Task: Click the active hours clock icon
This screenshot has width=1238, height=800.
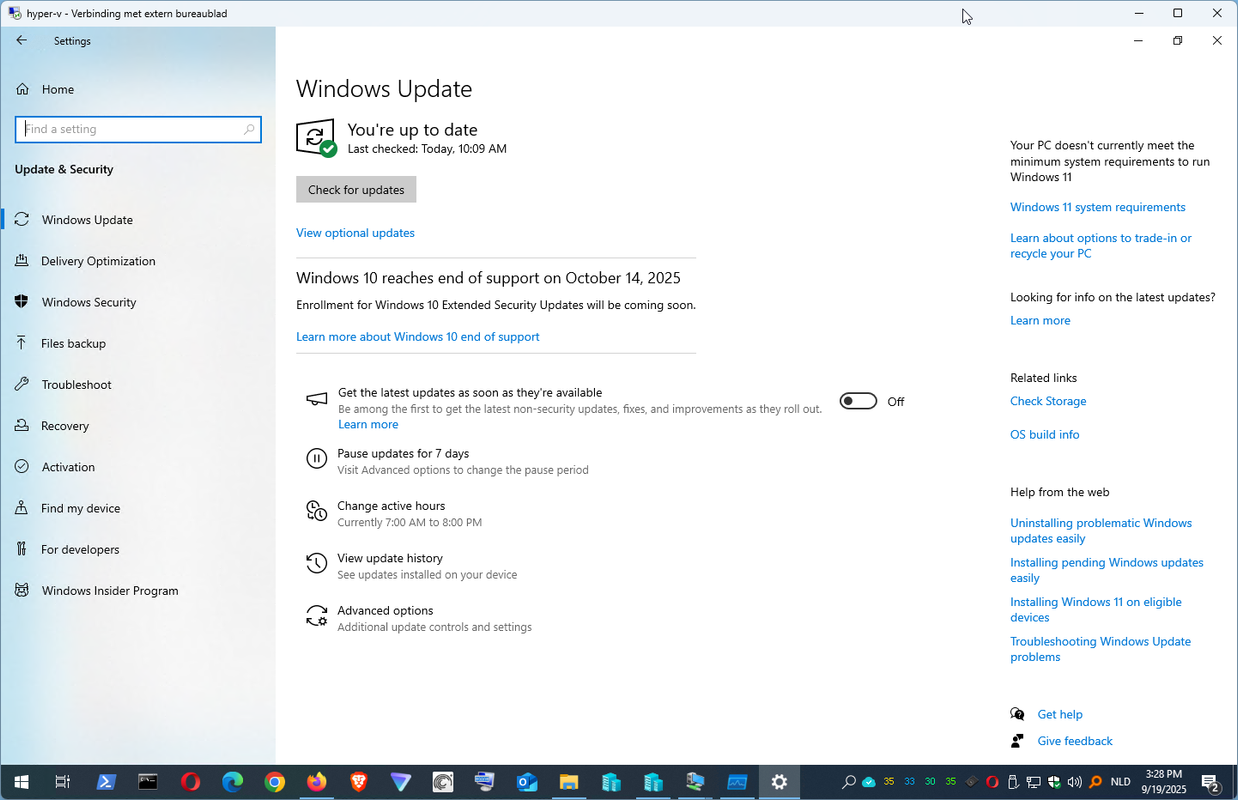Action: point(316,511)
